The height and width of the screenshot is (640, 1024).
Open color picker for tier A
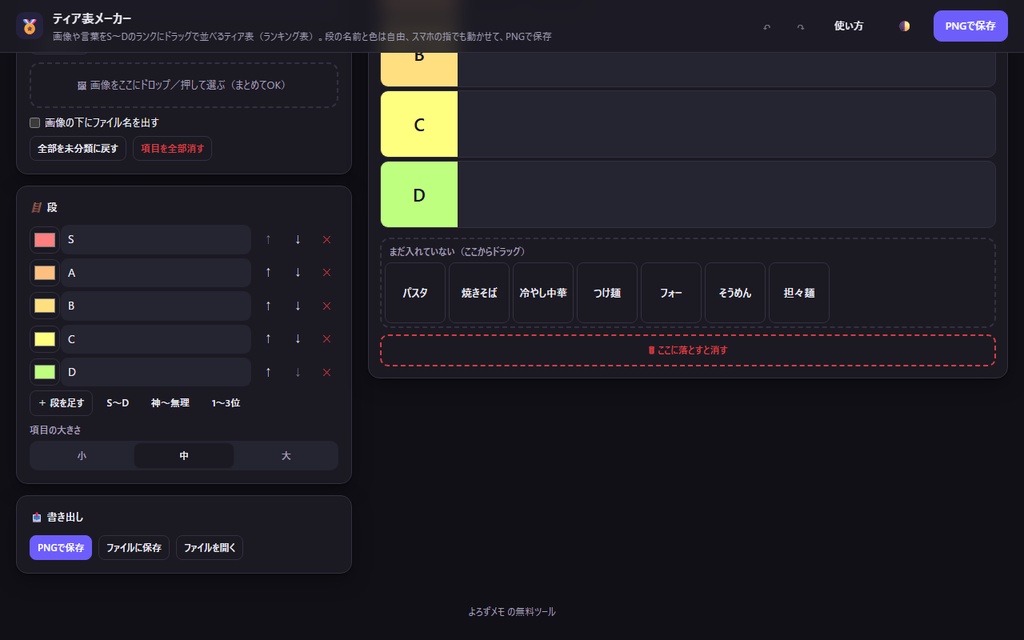pos(44,272)
